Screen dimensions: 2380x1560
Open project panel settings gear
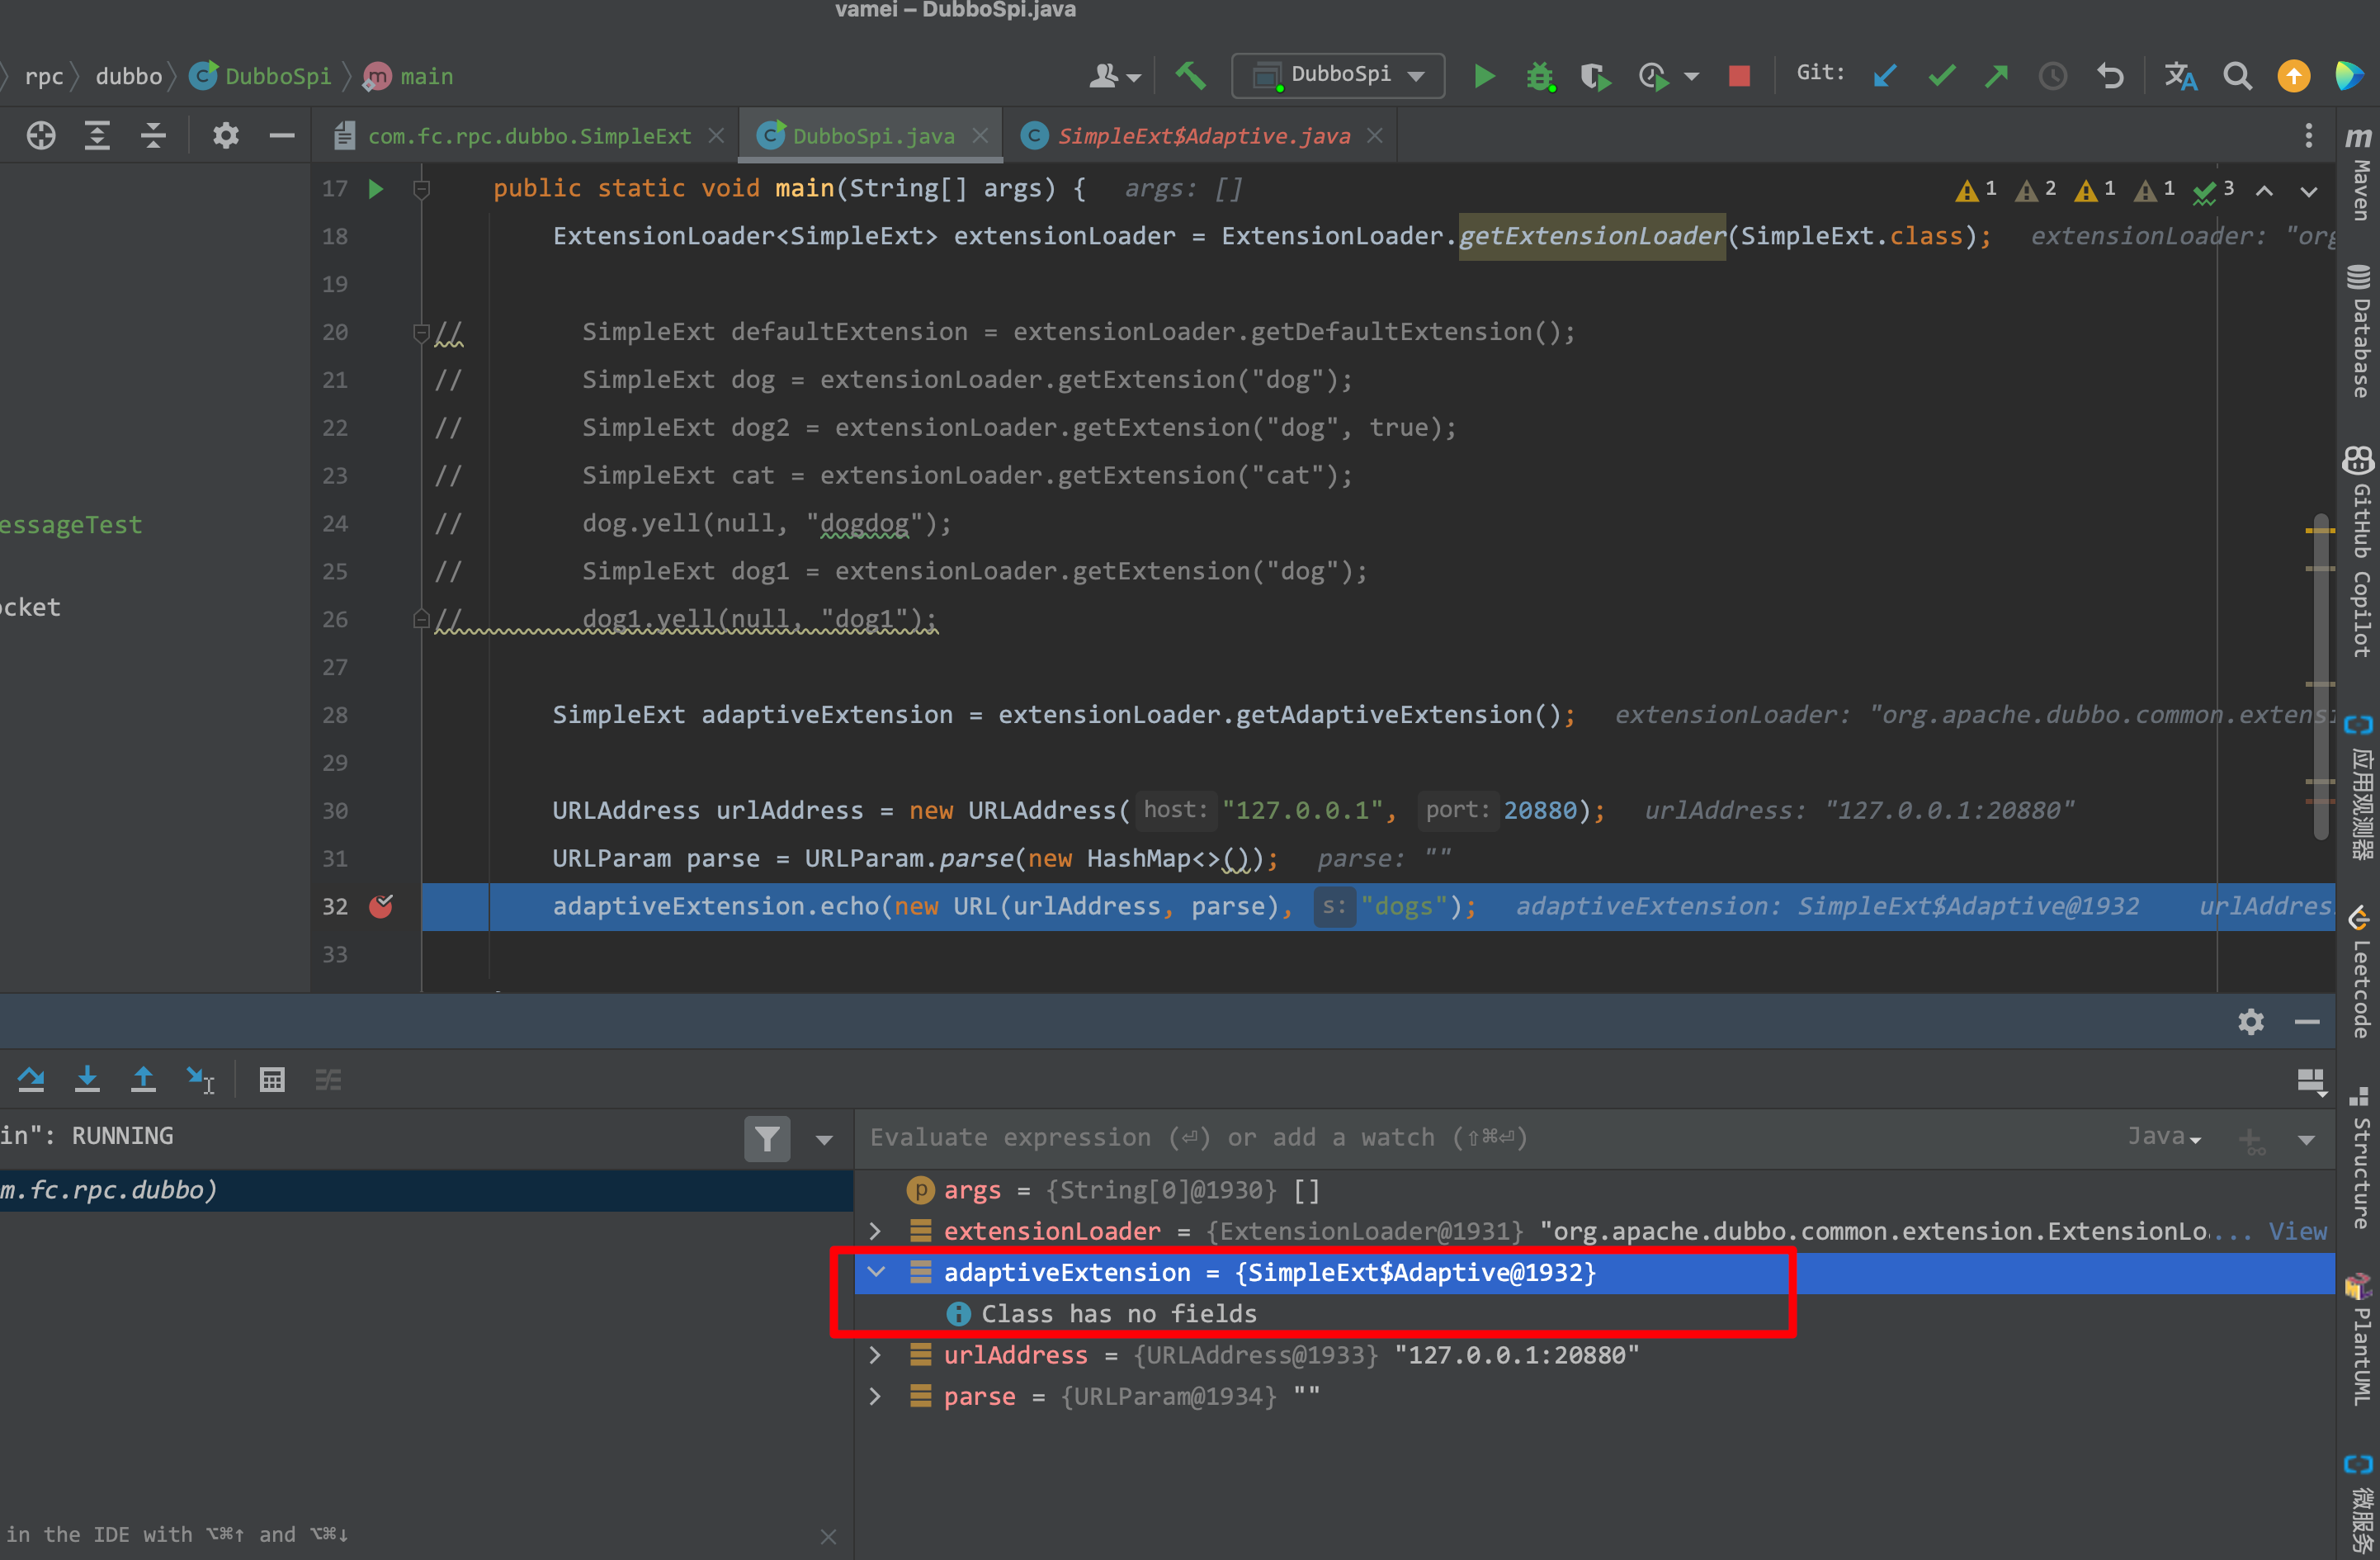(x=226, y=135)
